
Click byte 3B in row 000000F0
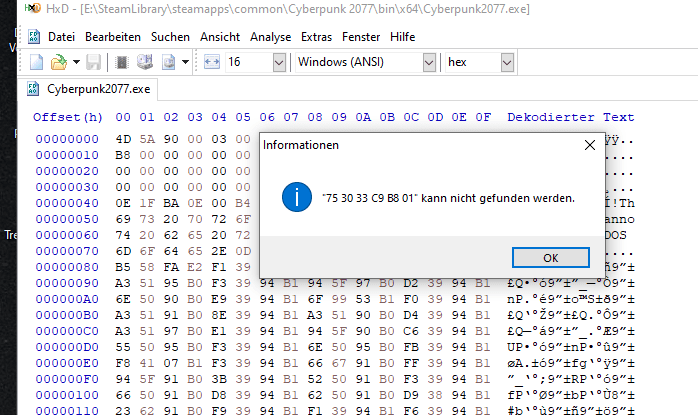[x=219, y=379]
